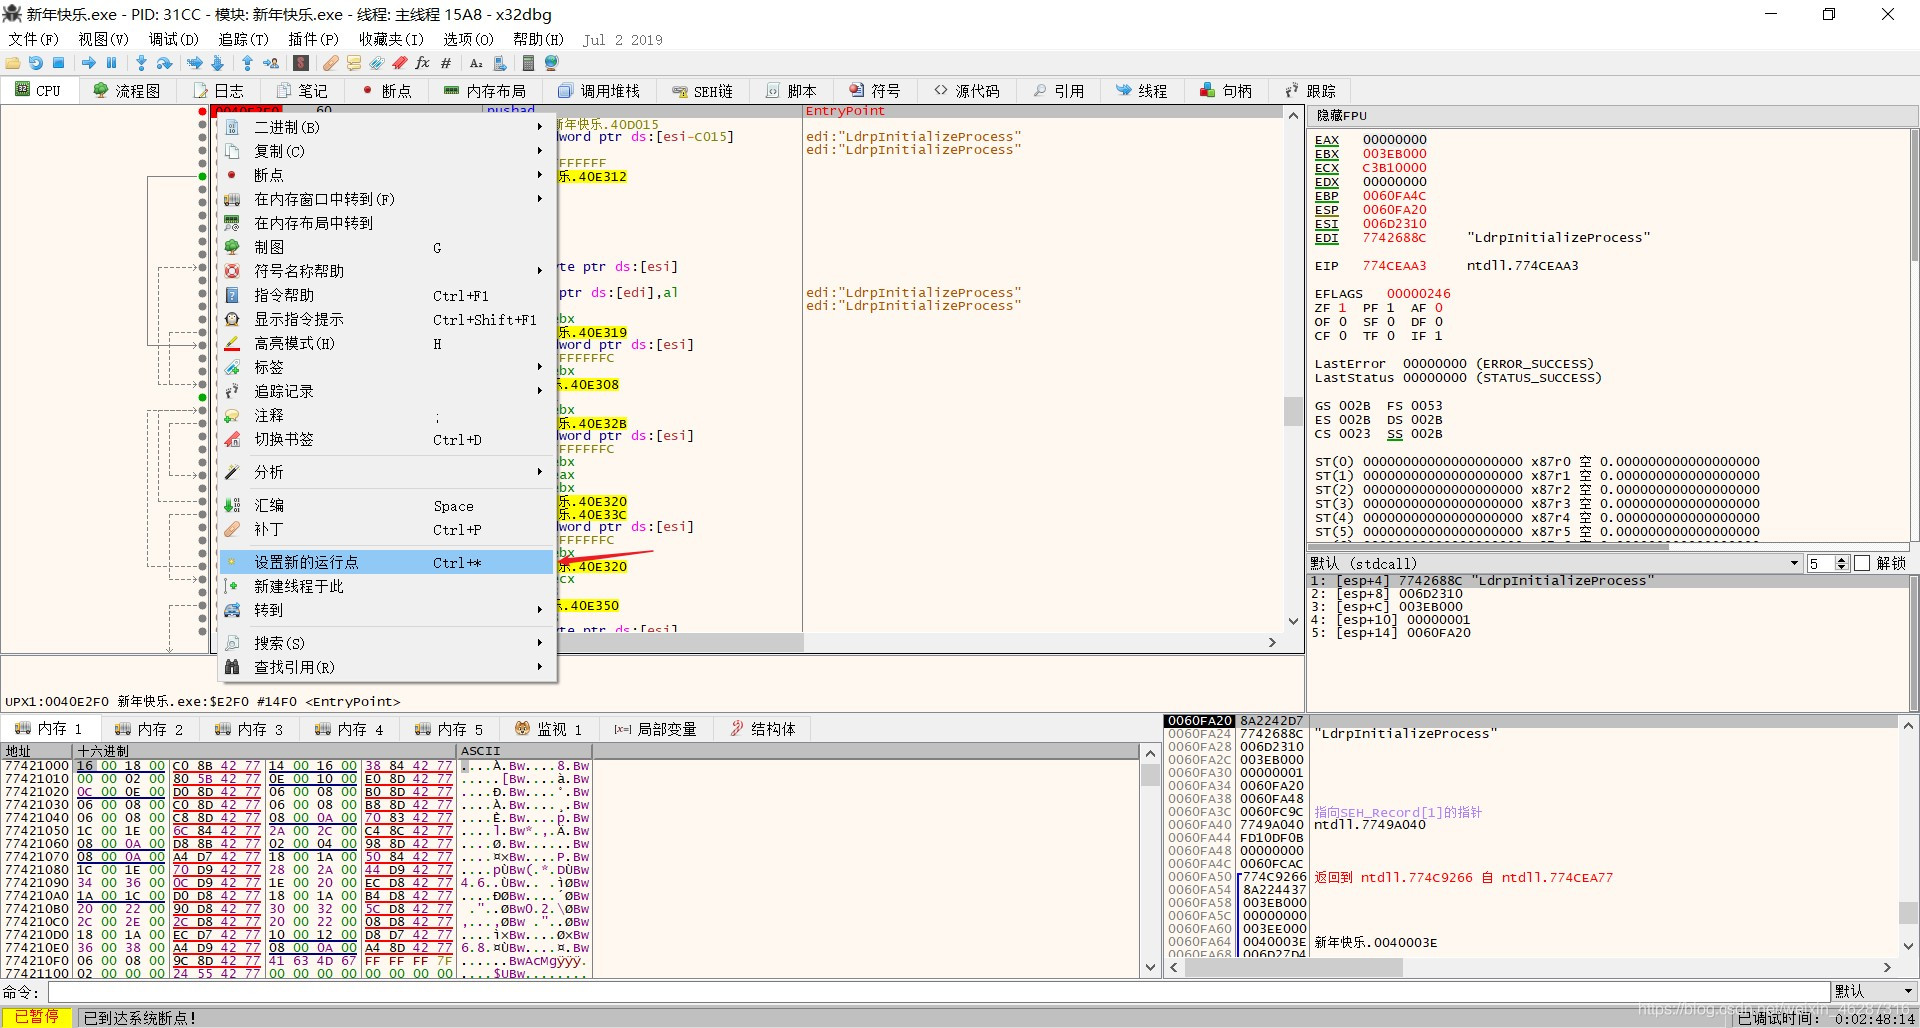Click the pause execution icon
This screenshot has height=1028, width=1920.
tap(111, 63)
